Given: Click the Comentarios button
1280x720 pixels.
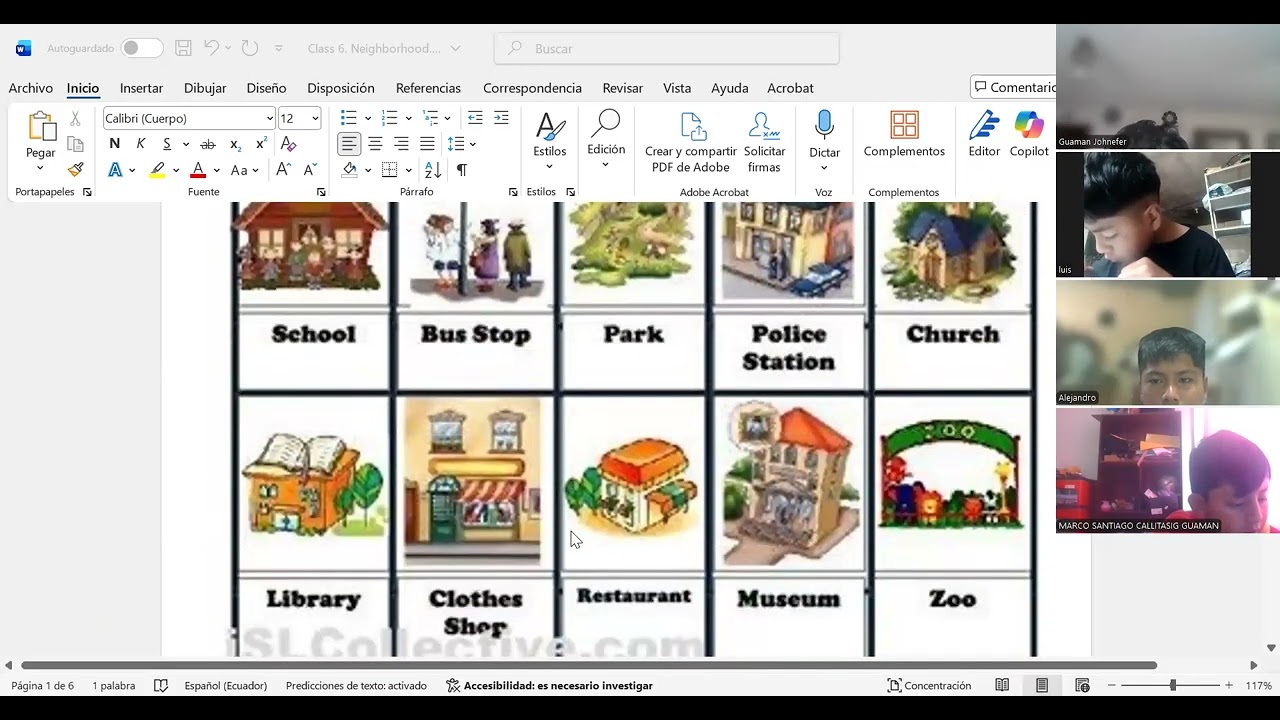Looking at the screenshot, I should (1014, 87).
